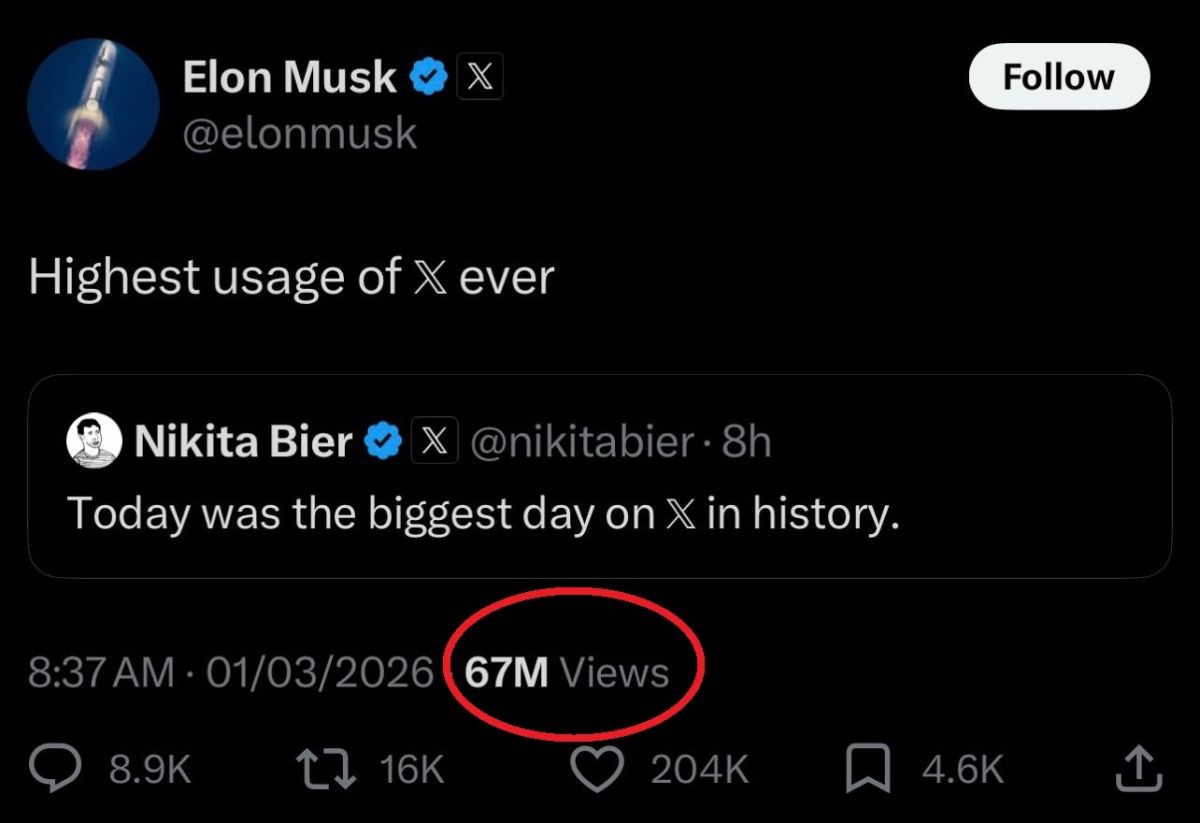Open Nikita Bier's avatar
Image resolution: width=1200 pixels, height=823 pixels.
tap(93, 441)
